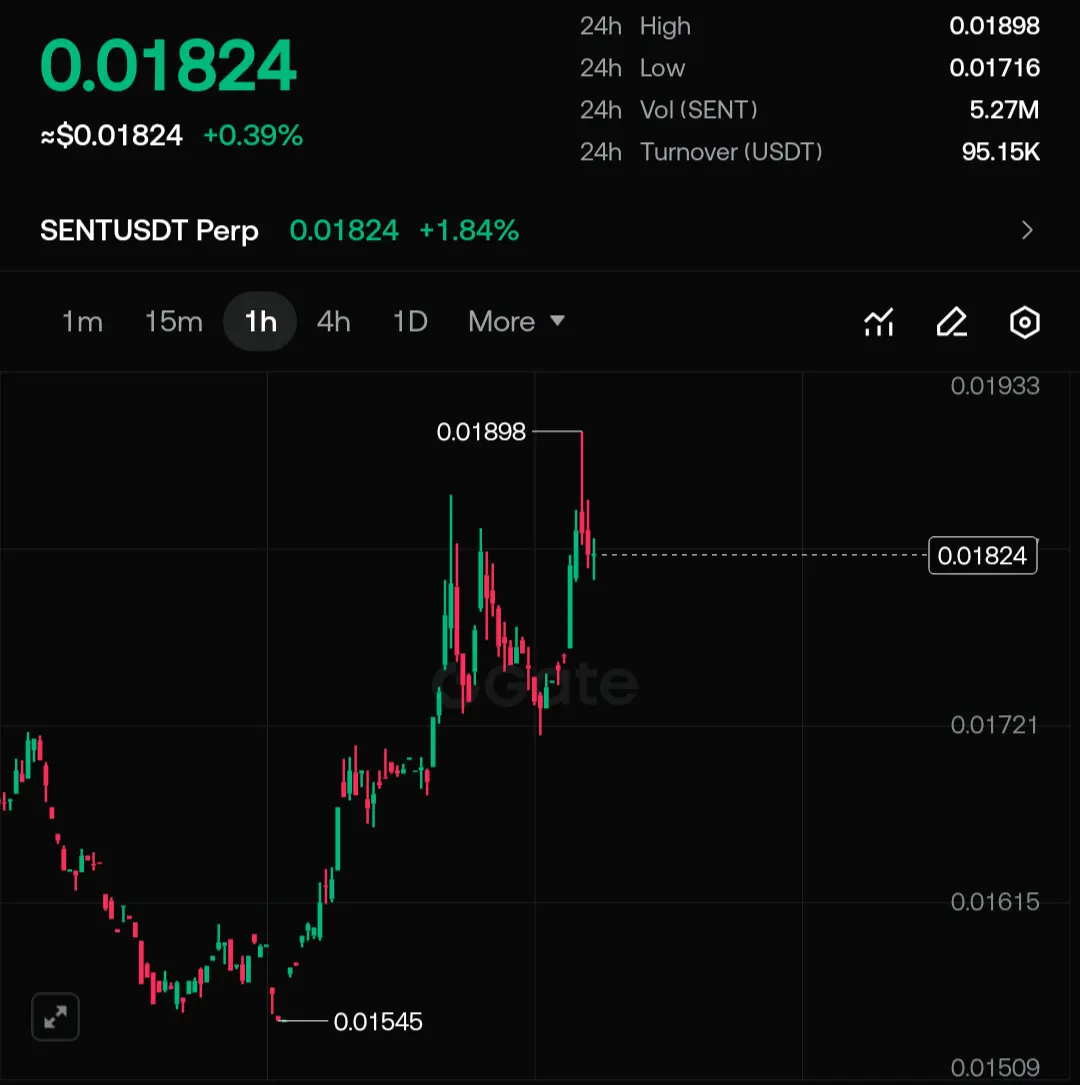1080x1085 pixels.
Task: Click 24h Turnover value 95.15K
Action: [1000, 152]
